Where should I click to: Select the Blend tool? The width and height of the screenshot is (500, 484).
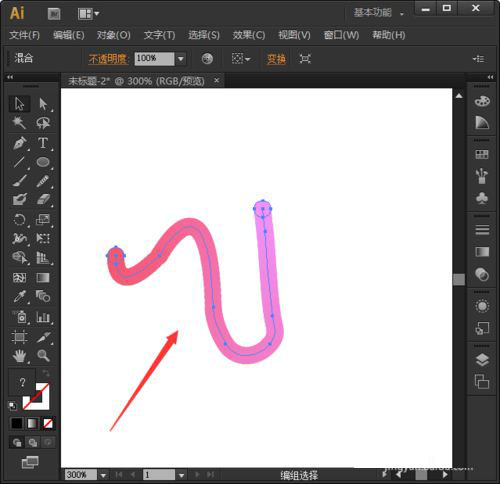coord(43,296)
